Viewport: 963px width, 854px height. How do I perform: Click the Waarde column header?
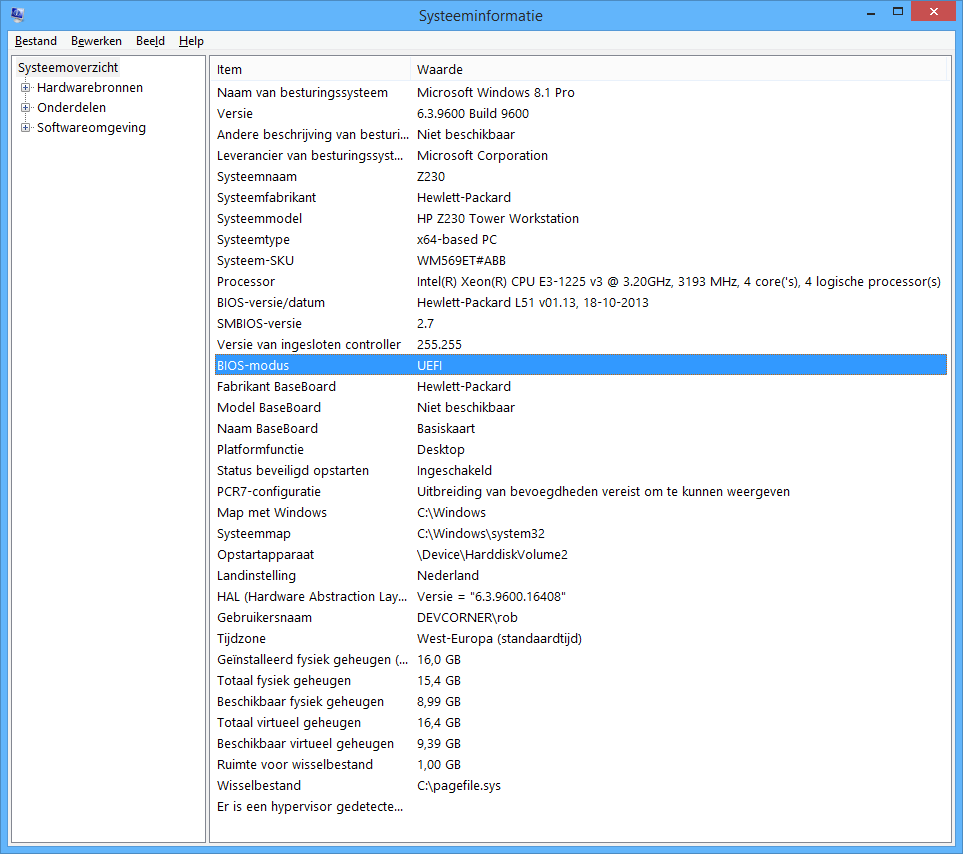pyautogui.click(x=679, y=69)
